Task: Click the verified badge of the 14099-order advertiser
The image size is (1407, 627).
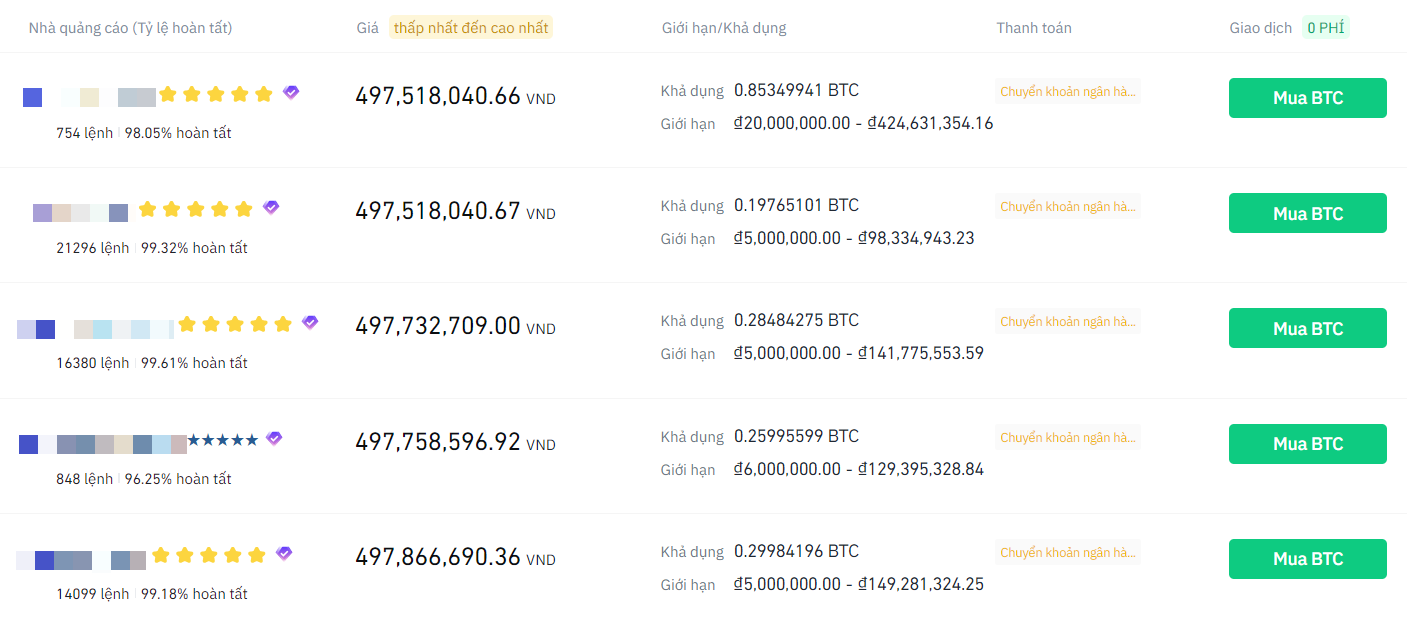Action: point(284,554)
